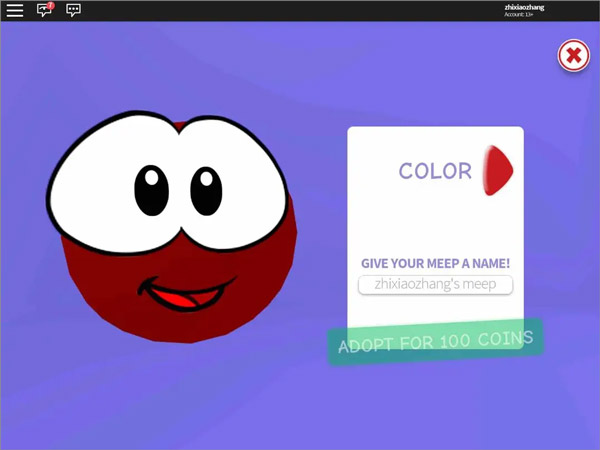
Task: Click the meep's red tongue
Action: tap(183, 299)
